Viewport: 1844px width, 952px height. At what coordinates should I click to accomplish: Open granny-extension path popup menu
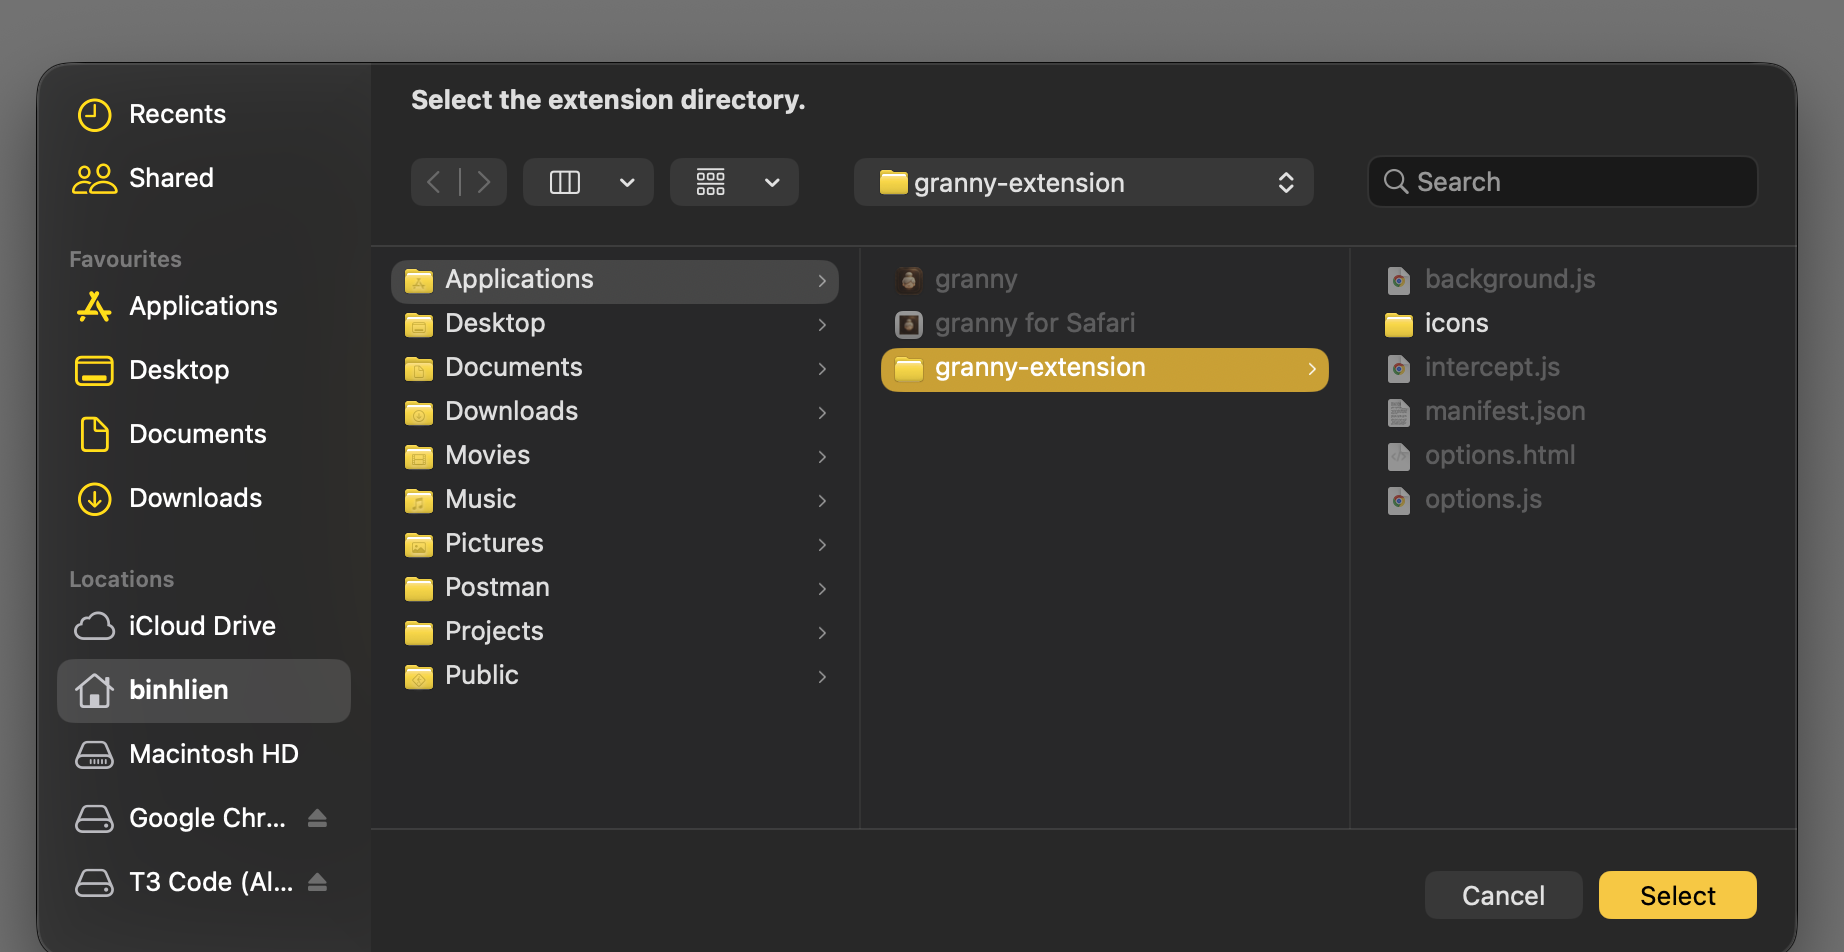click(x=1083, y=182)
